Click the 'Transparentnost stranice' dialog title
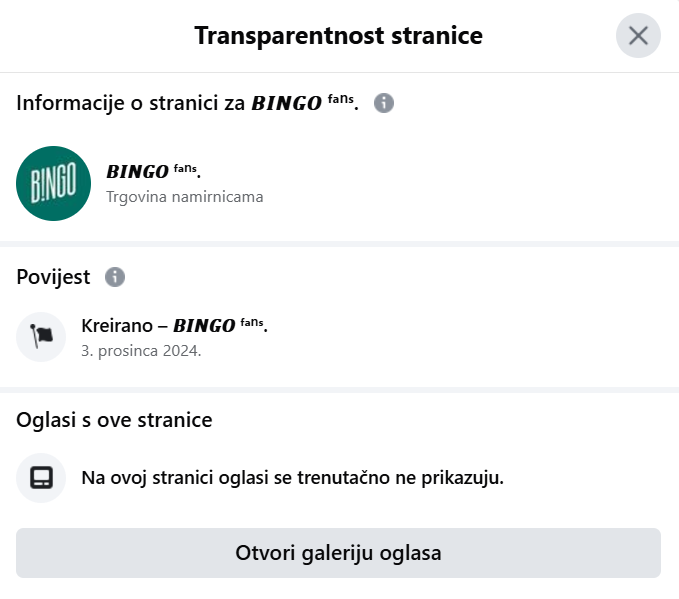 click(338, 36)
